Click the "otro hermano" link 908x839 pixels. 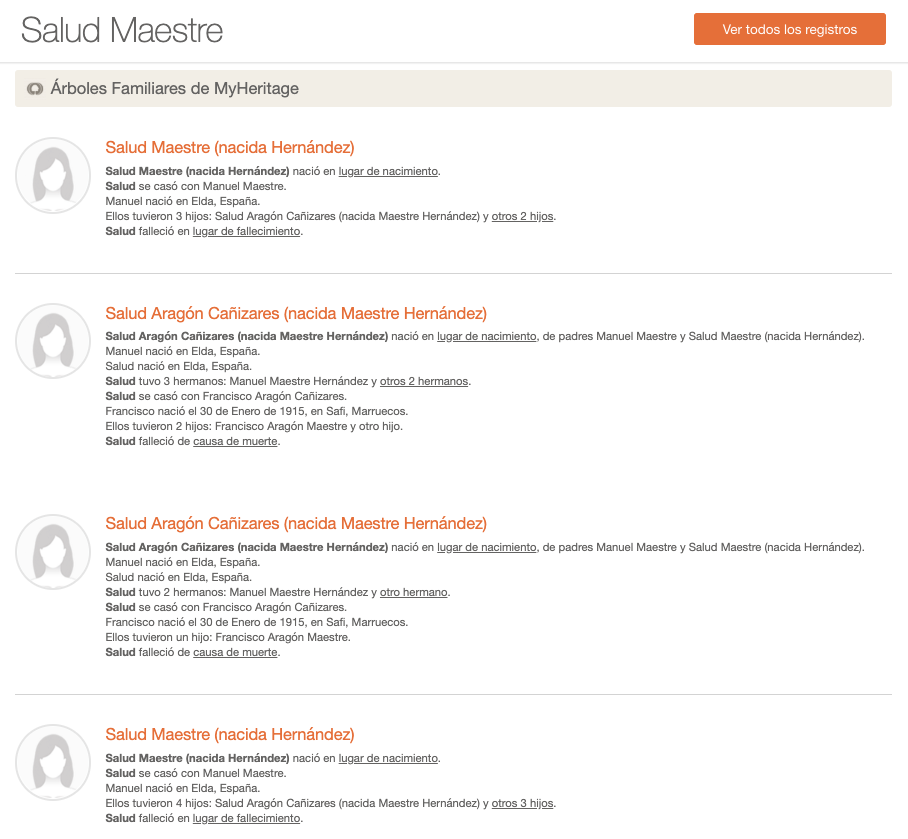pyautogui.click(x=413, y=592)
